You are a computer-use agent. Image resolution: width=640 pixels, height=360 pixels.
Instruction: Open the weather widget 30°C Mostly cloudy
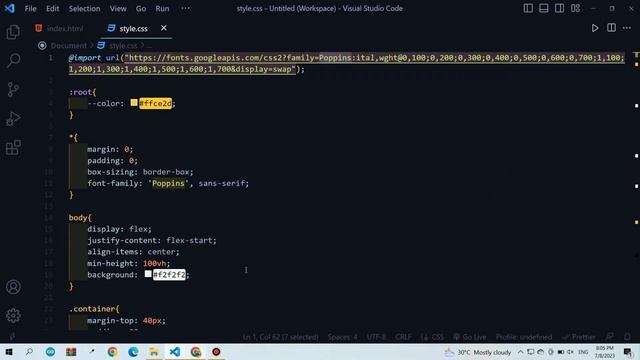pos(478,352)
